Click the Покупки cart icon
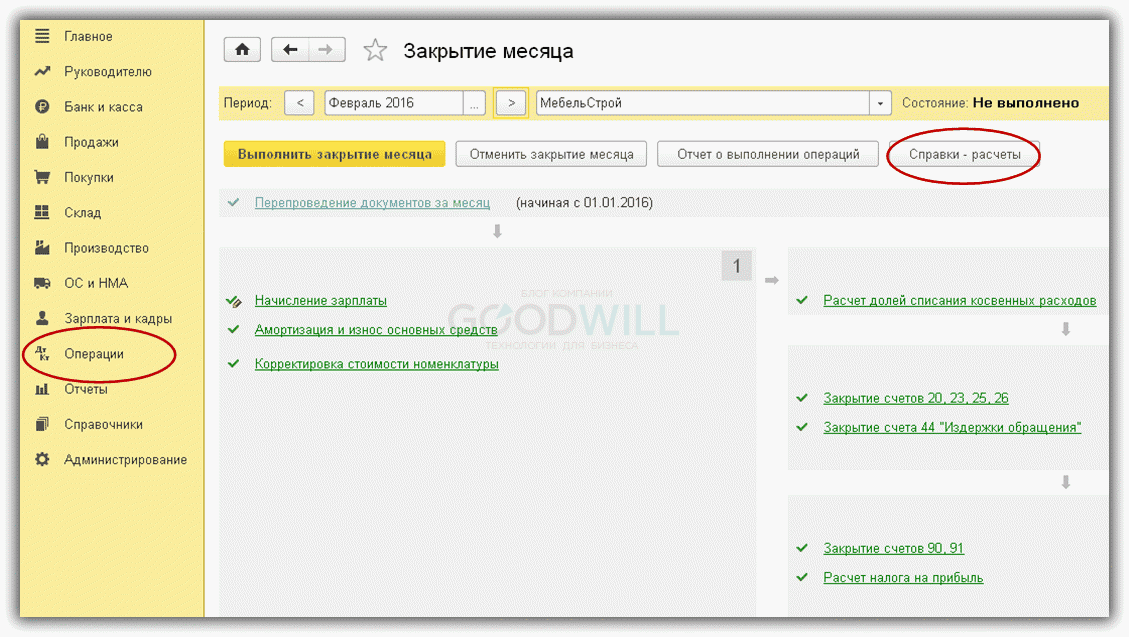The width and height of the screenshot is (1129, 637). click(x=42, y=177)
